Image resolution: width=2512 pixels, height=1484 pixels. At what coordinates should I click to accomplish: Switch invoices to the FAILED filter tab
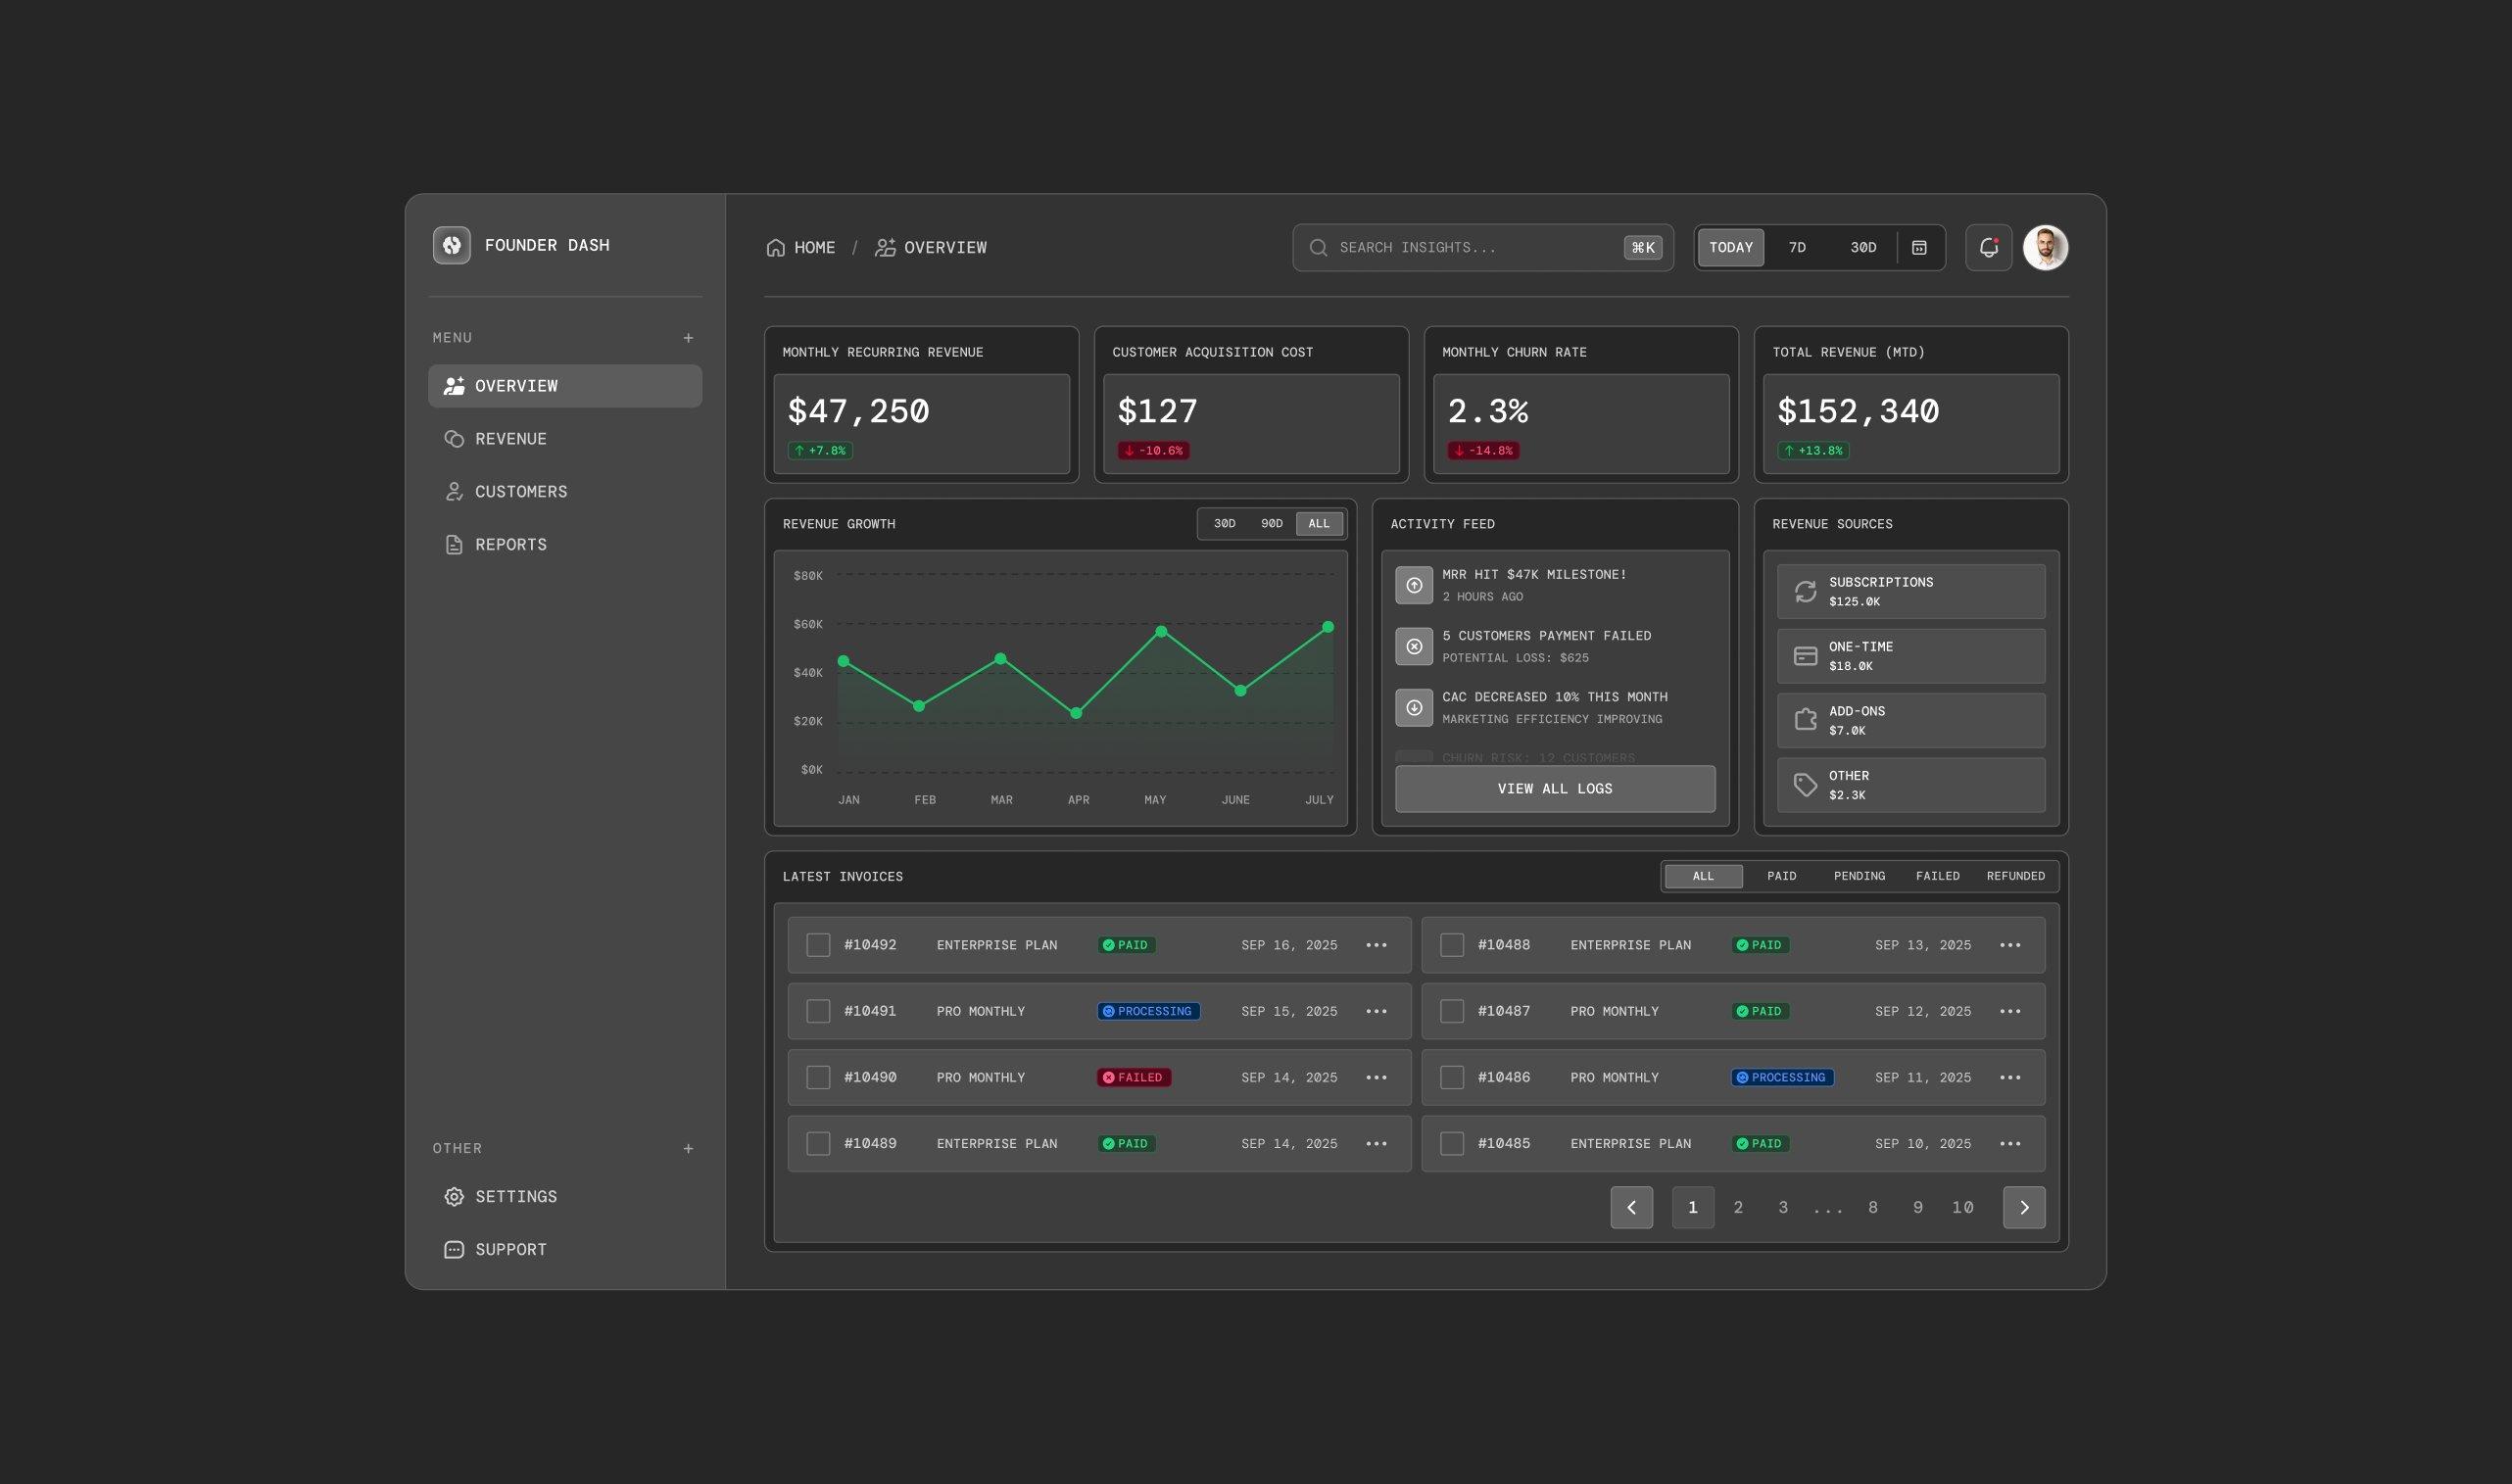pos(1938,875)
